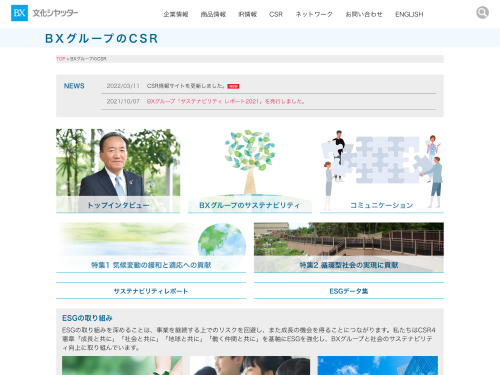Click the ESGデータ集 button
Viewport: 500px width, 375px height.
click(x=349, y=291)
